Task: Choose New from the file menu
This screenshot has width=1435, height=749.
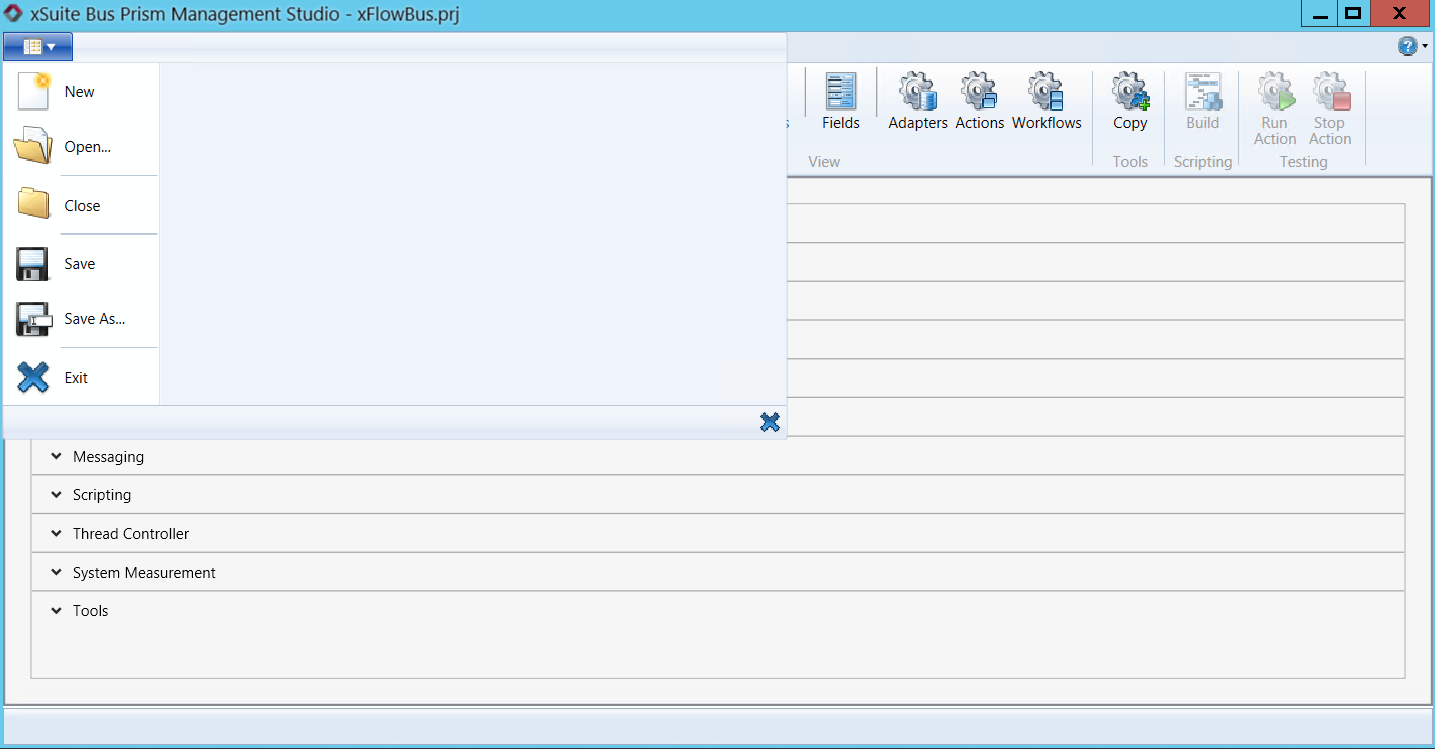Action: tap(80, 92)
